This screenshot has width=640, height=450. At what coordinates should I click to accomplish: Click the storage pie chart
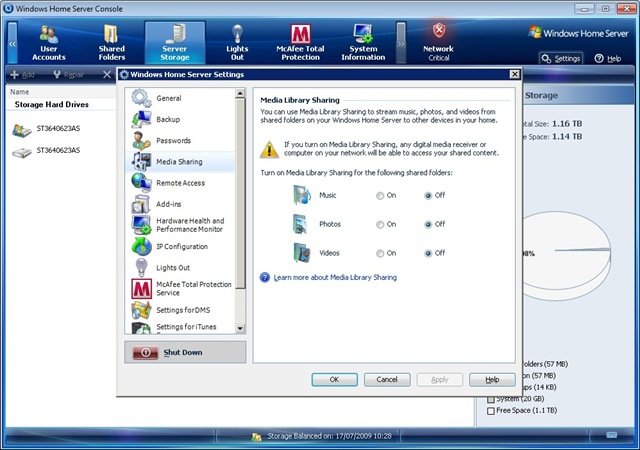[x=567, y=256]
